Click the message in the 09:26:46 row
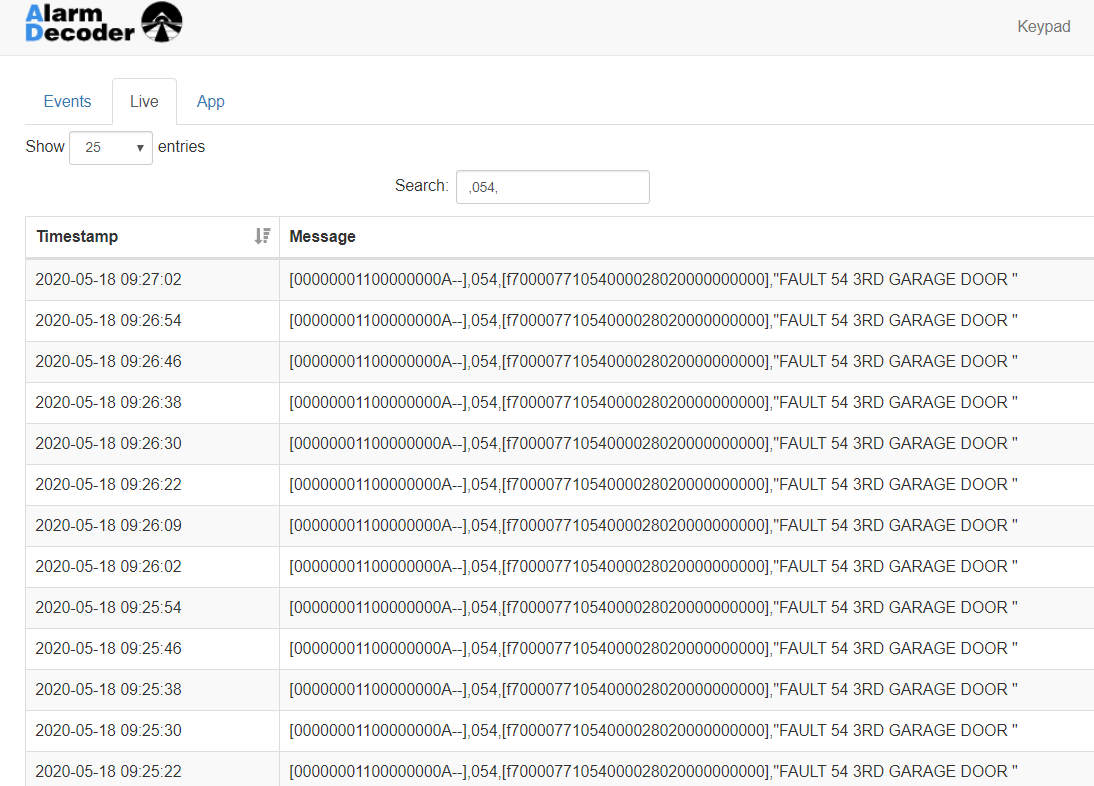Image resolution: width=1094 pixels, height=786 pixels. pyautogui.click(x=653, y=361)
